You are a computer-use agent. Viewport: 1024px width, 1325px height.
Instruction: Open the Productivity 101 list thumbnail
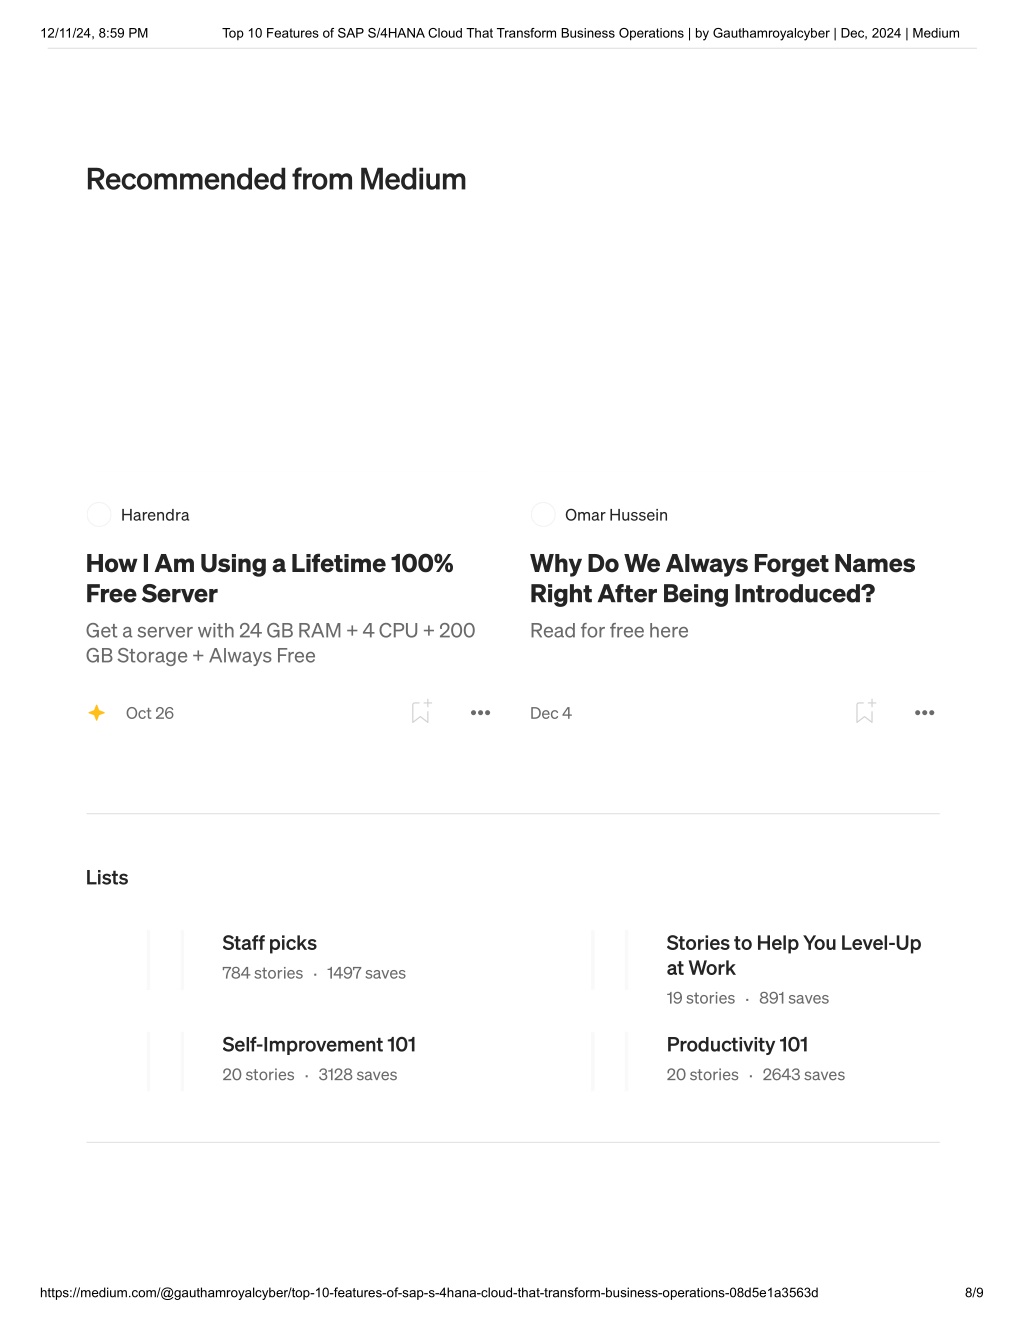click(611, 1061)
